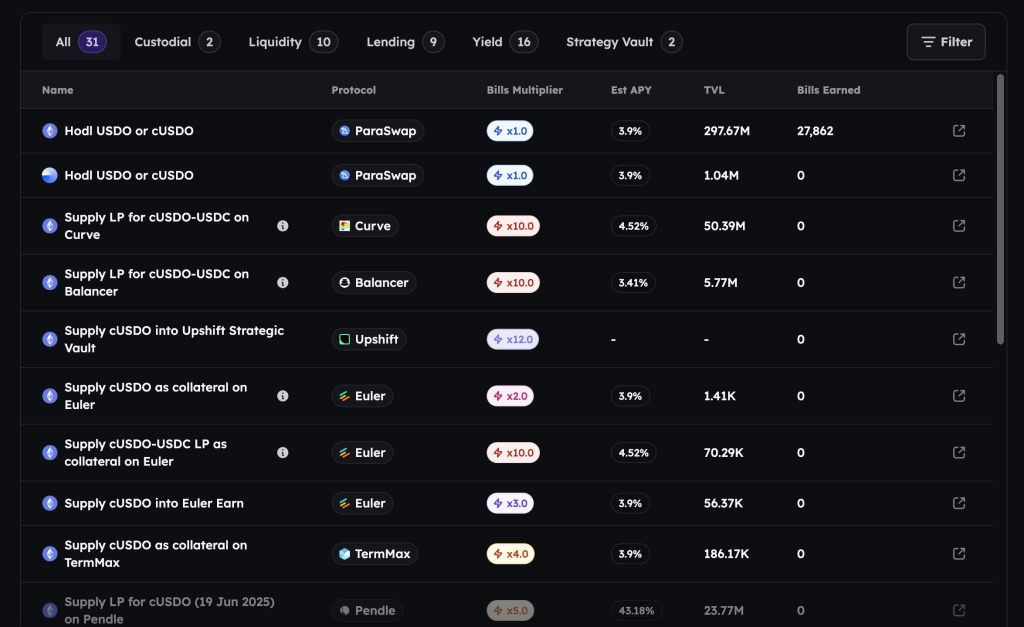Open external link for TermMax collateral row
Screen dimensions: 1024x627
[959, 554]
